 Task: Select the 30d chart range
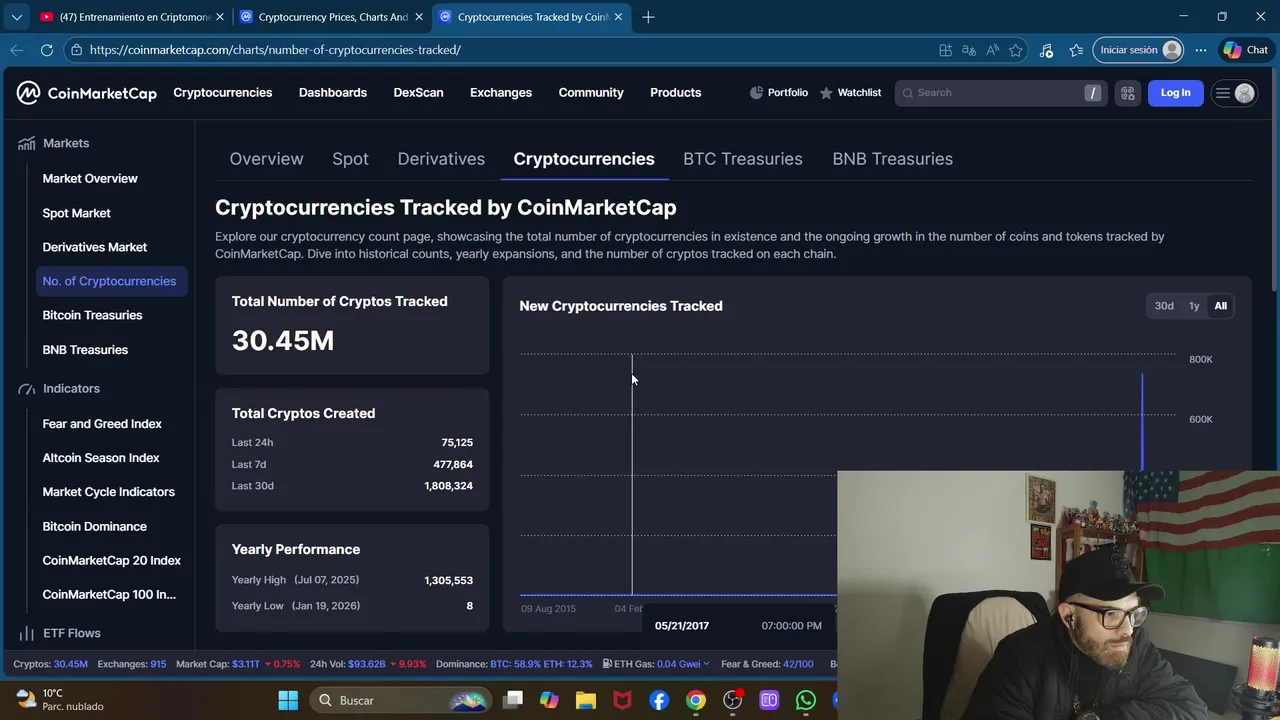point(1164,306)
